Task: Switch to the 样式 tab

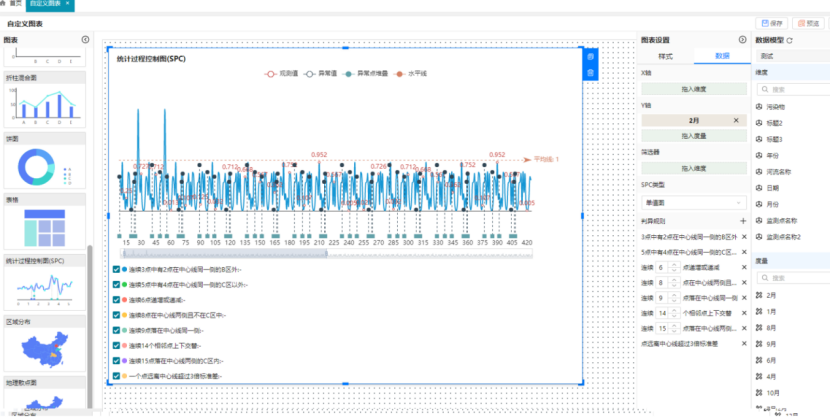Action: point(666,56)
